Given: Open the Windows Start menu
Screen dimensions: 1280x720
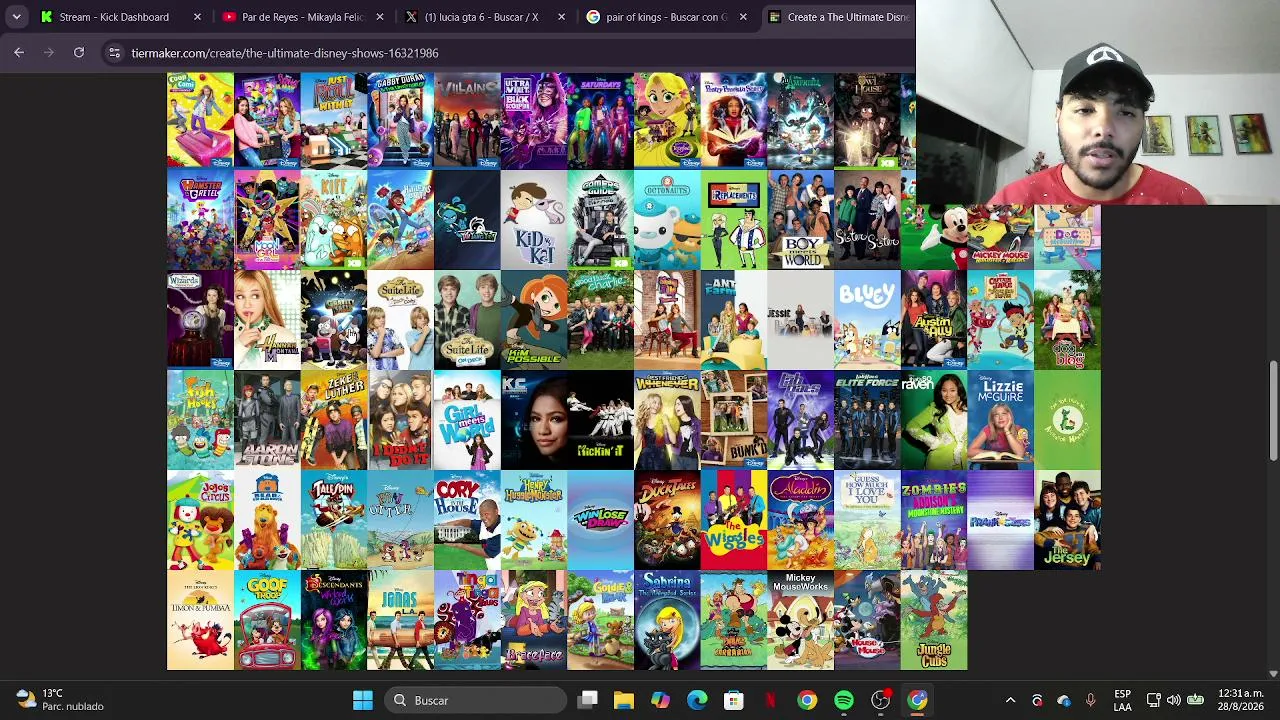Looking at the screenshot, I should [x=363, y=700].
